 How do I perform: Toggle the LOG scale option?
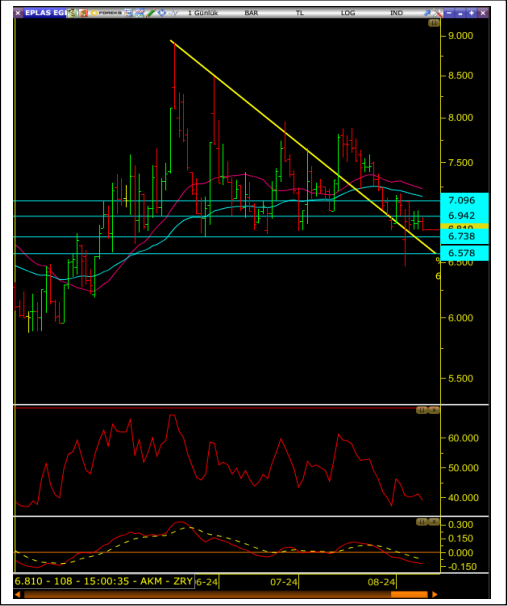pyautogui.click(x=348, y=13)
